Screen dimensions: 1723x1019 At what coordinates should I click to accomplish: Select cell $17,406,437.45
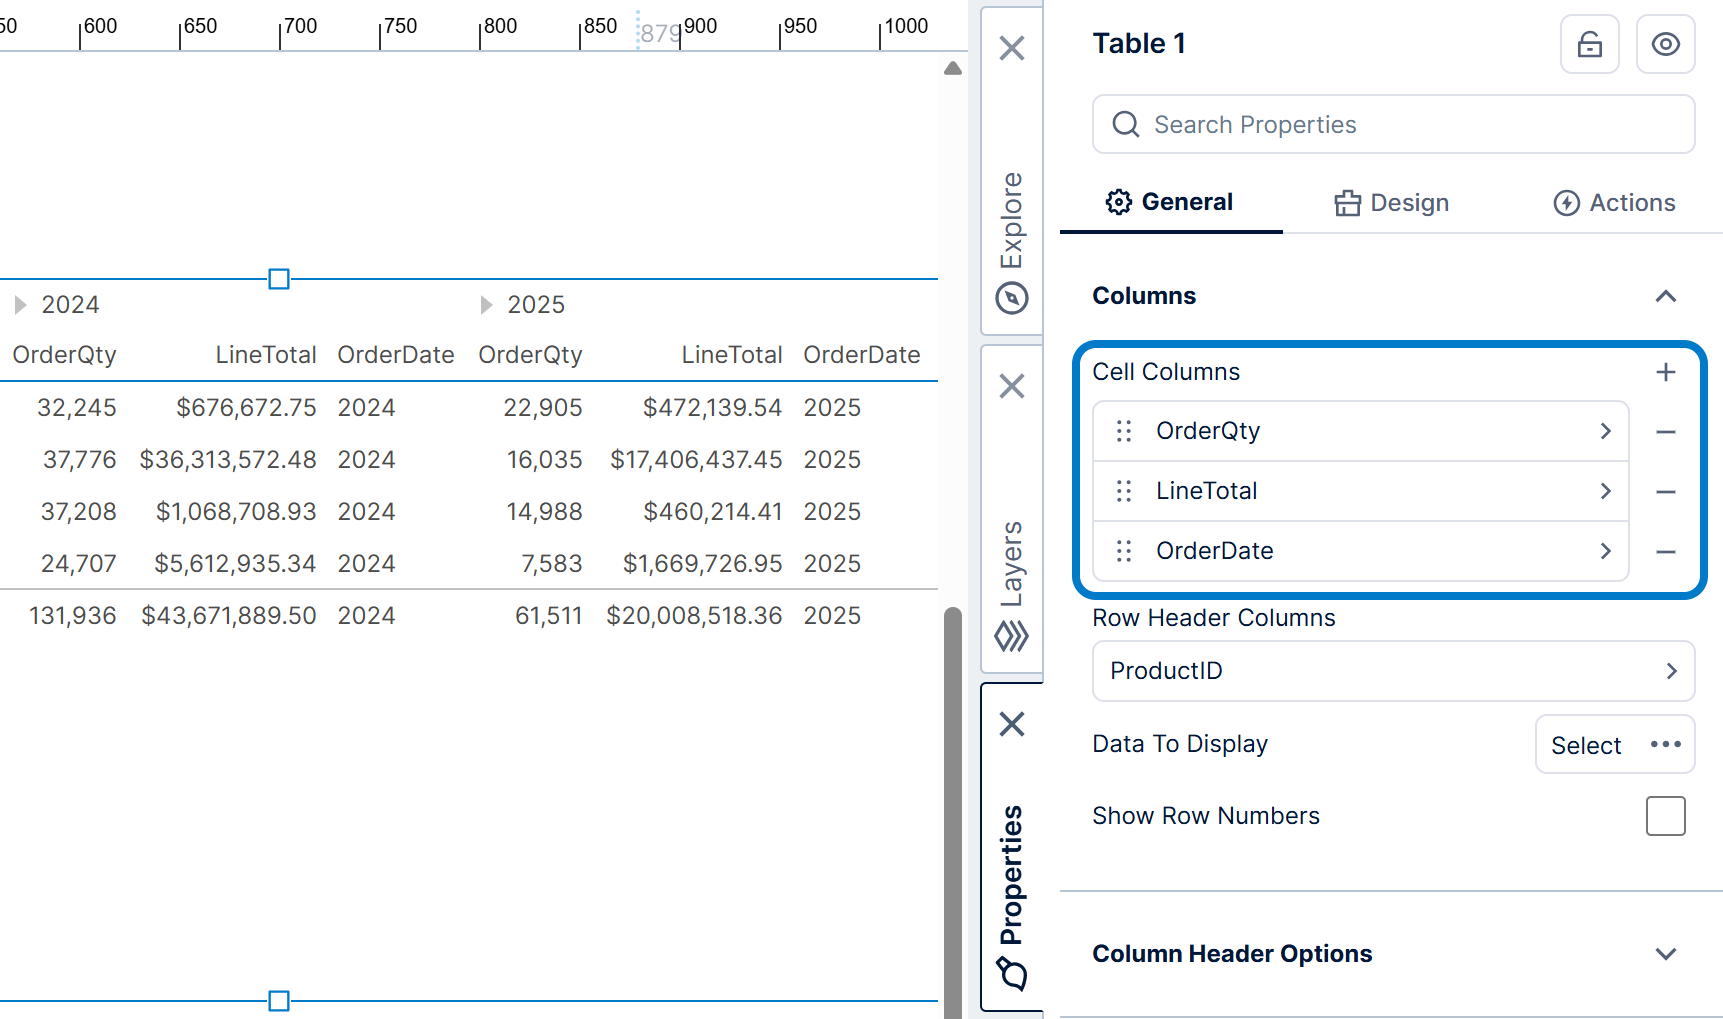pyautogui.click(x=696, y=460)
